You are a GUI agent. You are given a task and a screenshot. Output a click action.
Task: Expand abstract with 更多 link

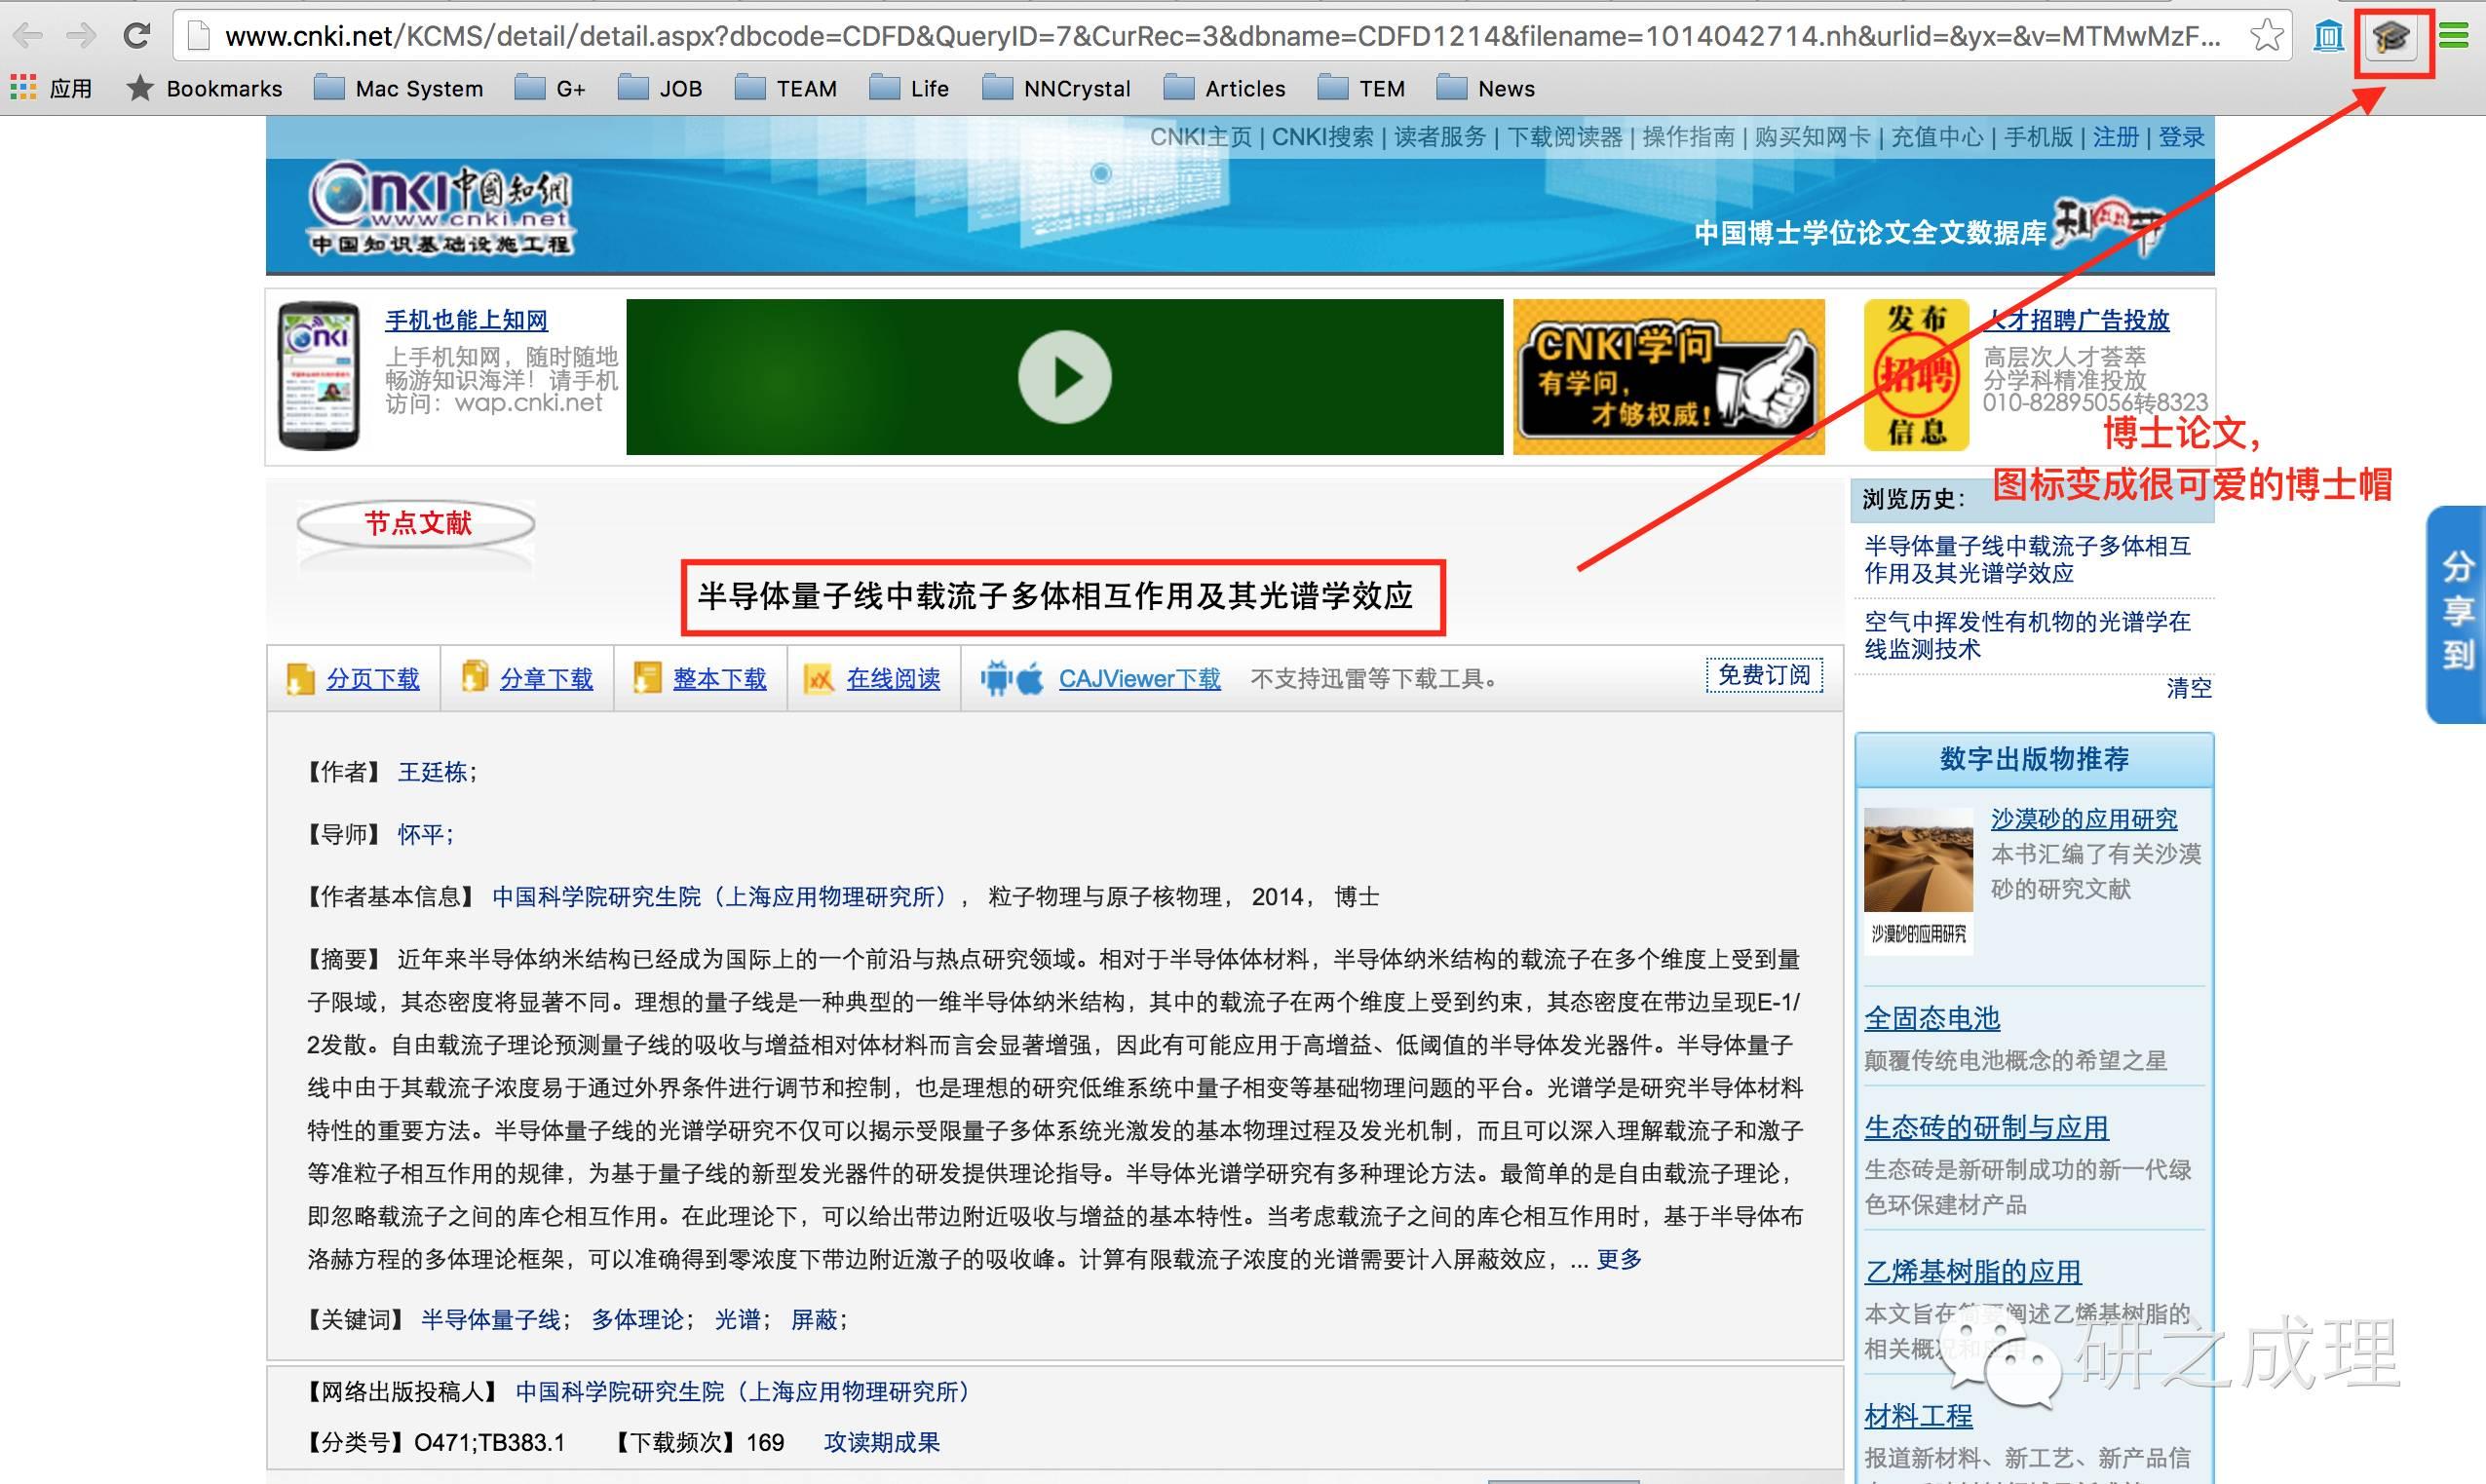click(1619, 1259)
